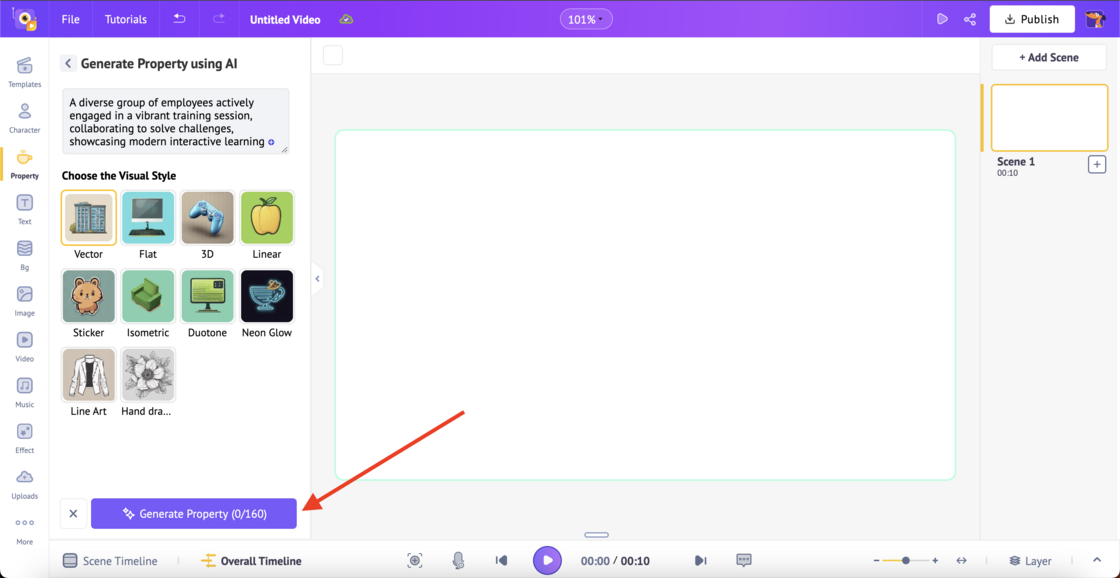This screenshot has width=1120, height=578.
Task: Switch to the Scene Timeline tab
Action: click(x=110, y=561)
